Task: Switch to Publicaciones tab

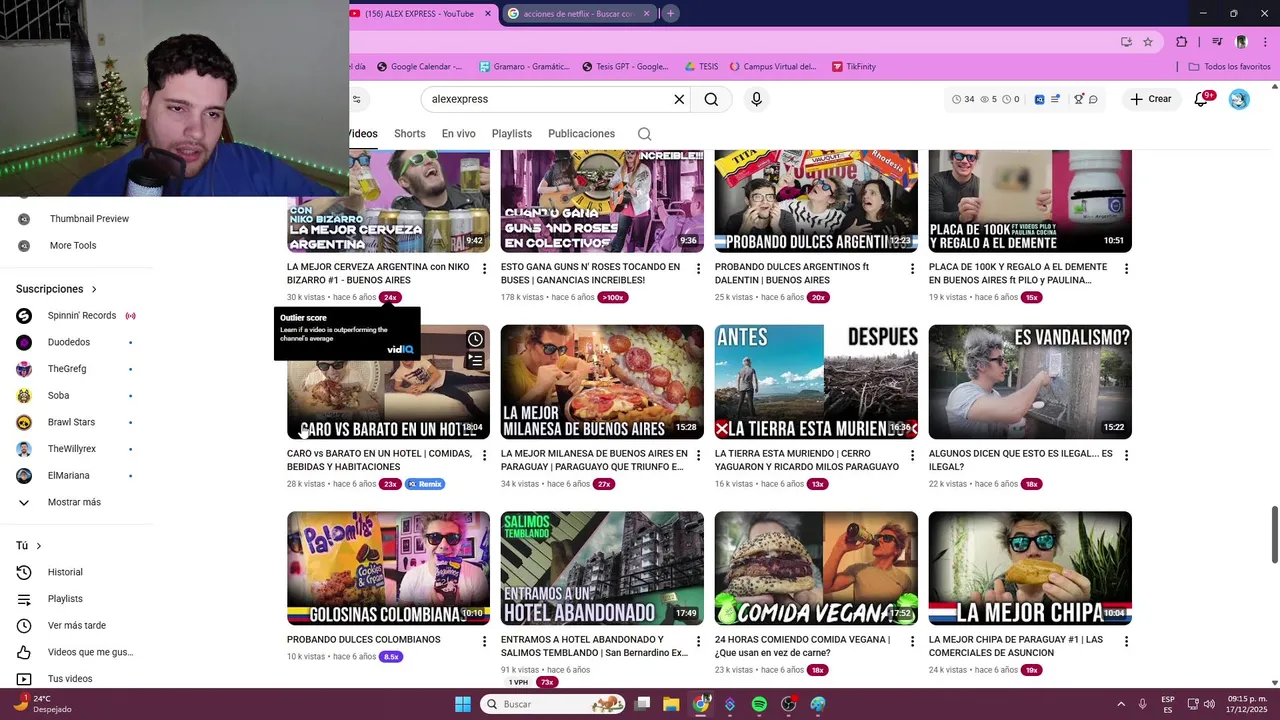Action: point(581,134)
